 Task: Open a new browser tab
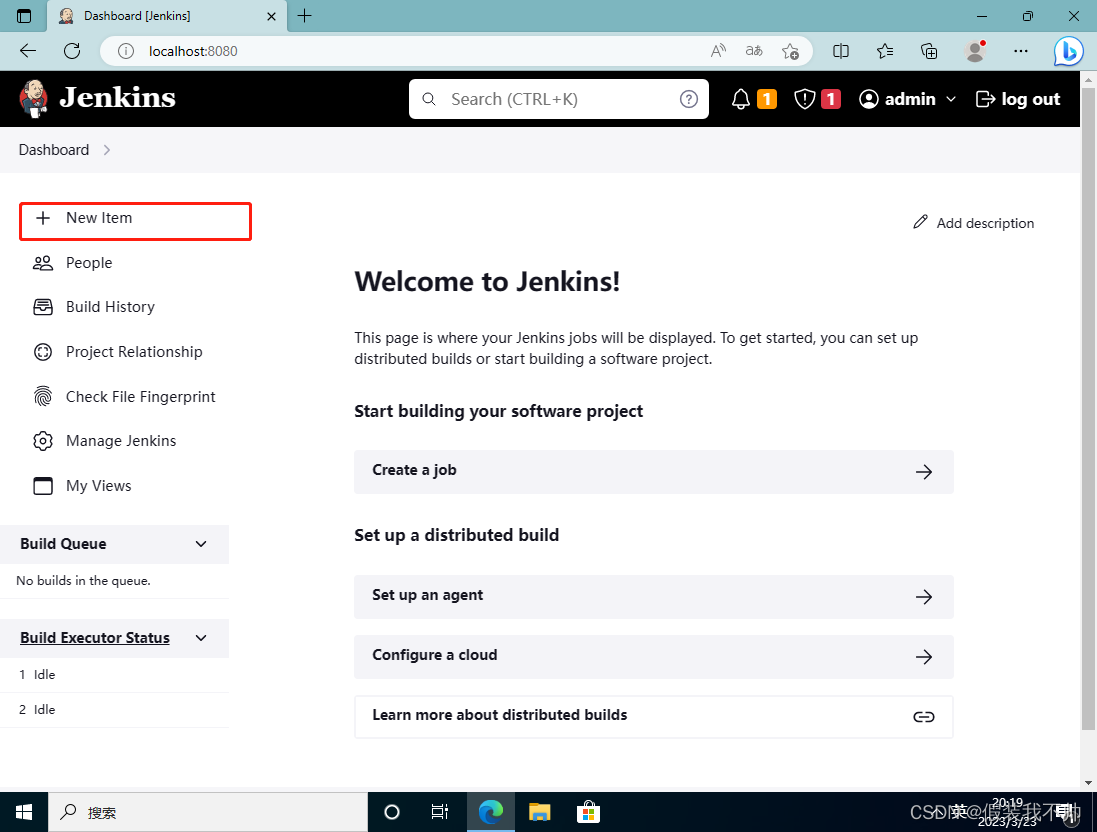(x=304, y=15)
